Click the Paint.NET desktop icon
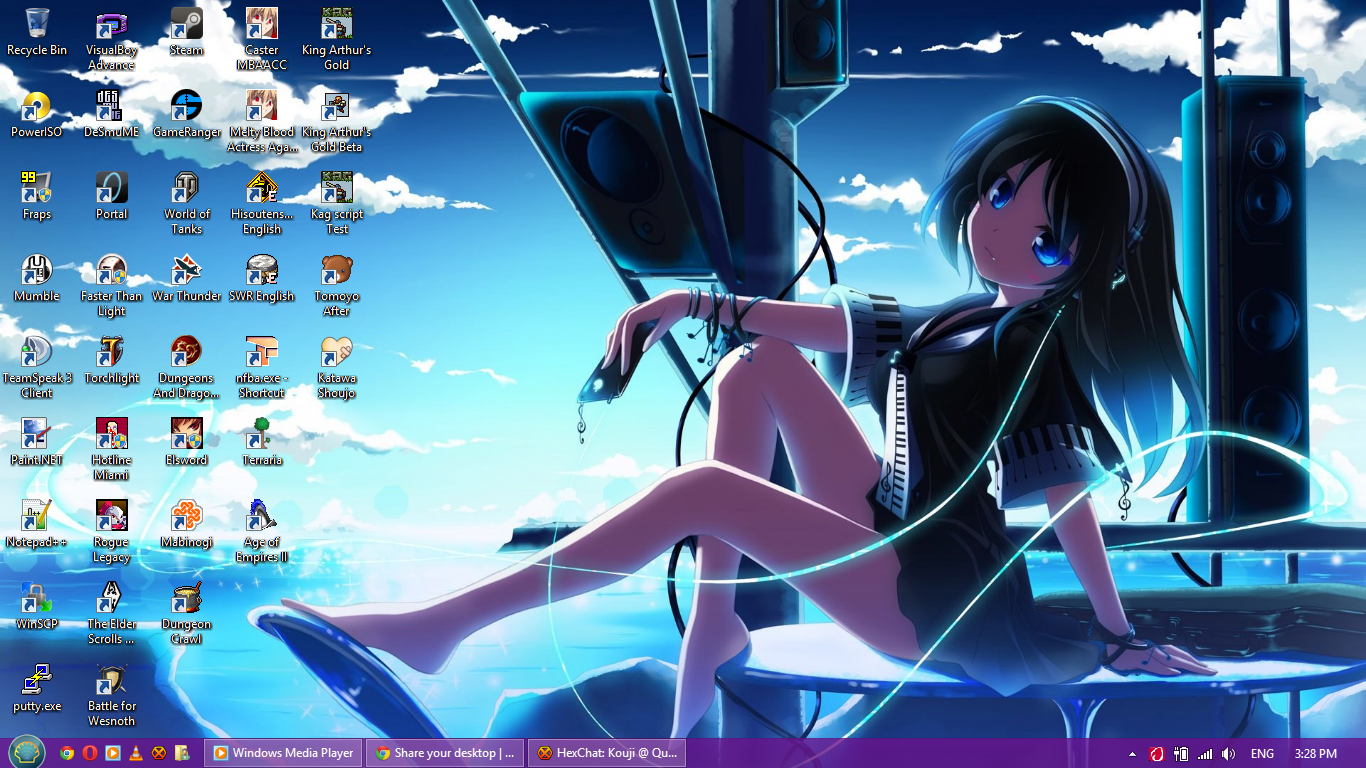This screenshot has height=768, width=1366. point(37,440)
